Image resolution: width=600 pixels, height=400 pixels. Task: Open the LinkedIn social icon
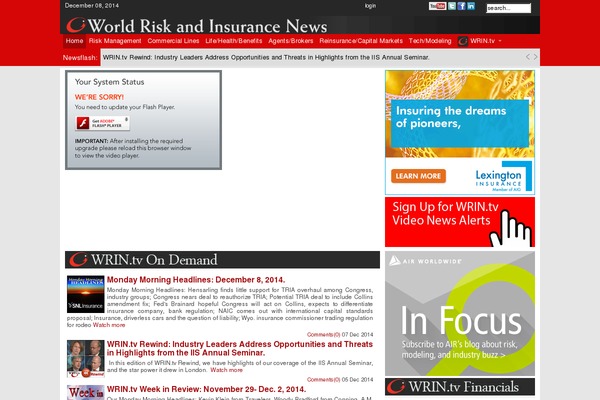pos(471,6)
